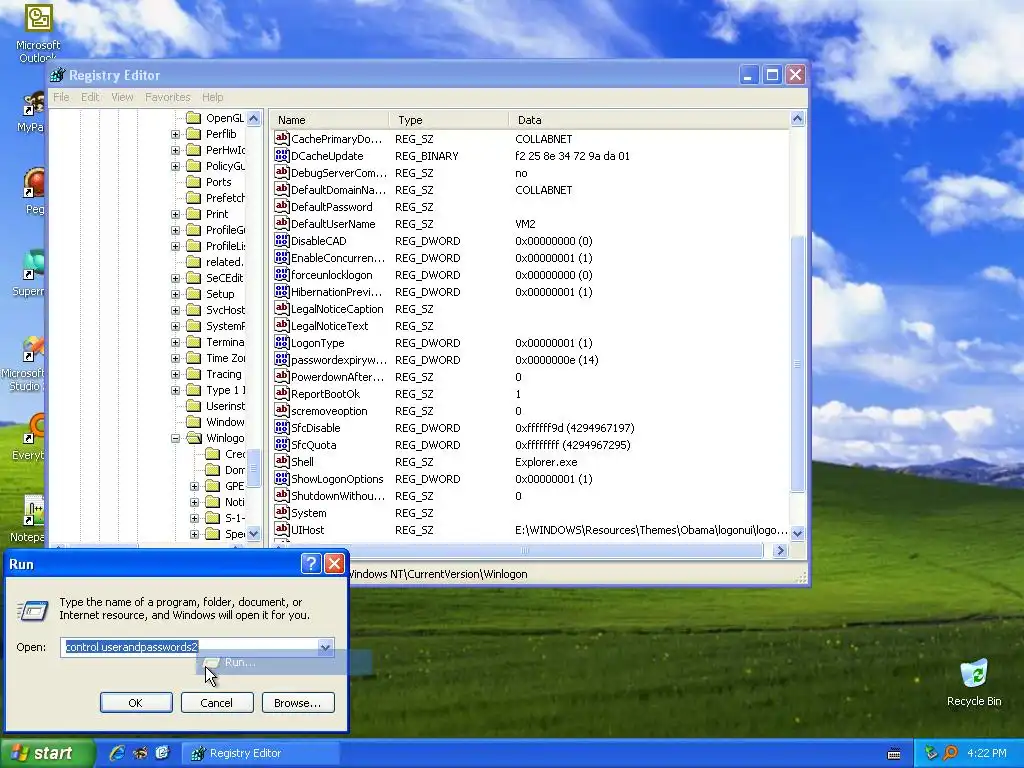
Task: Click the values list horizontal scrollbar thumb
Action: click(524, 551)
